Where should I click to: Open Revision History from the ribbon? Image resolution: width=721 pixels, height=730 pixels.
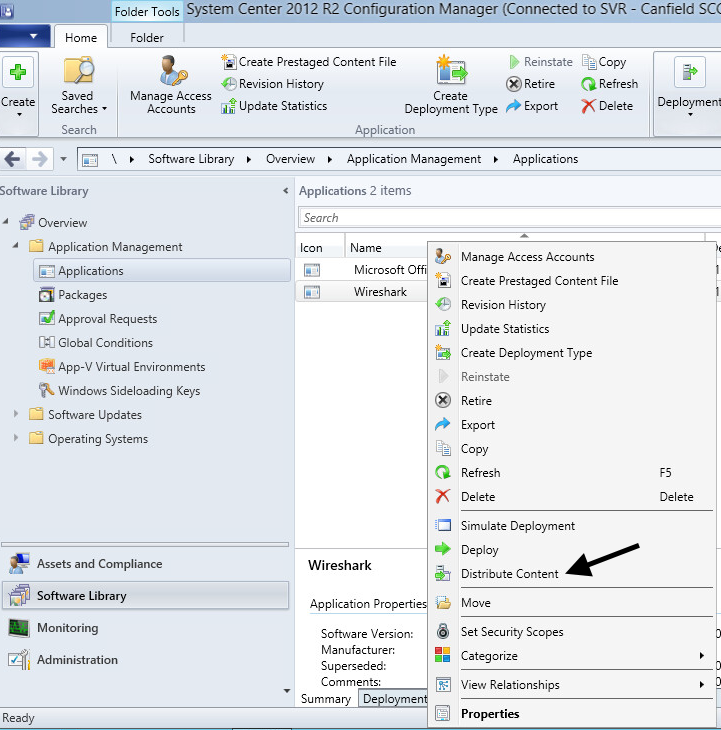[x=272, y=84]
